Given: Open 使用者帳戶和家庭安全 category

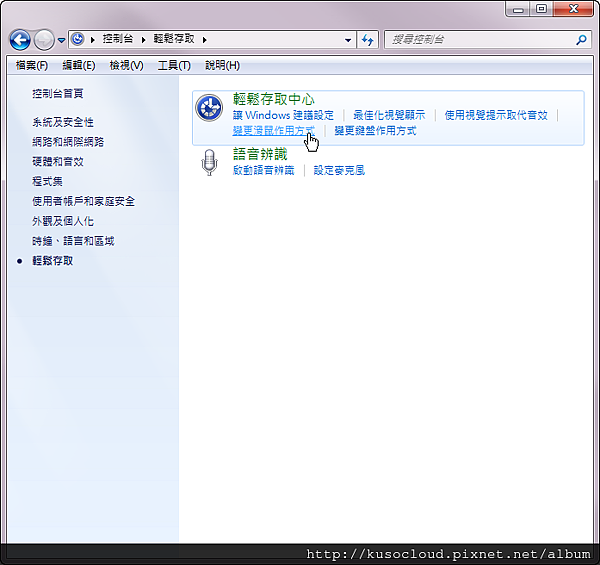Looking at the screenshot, I should pyautogui.click(x=83, y=201).
